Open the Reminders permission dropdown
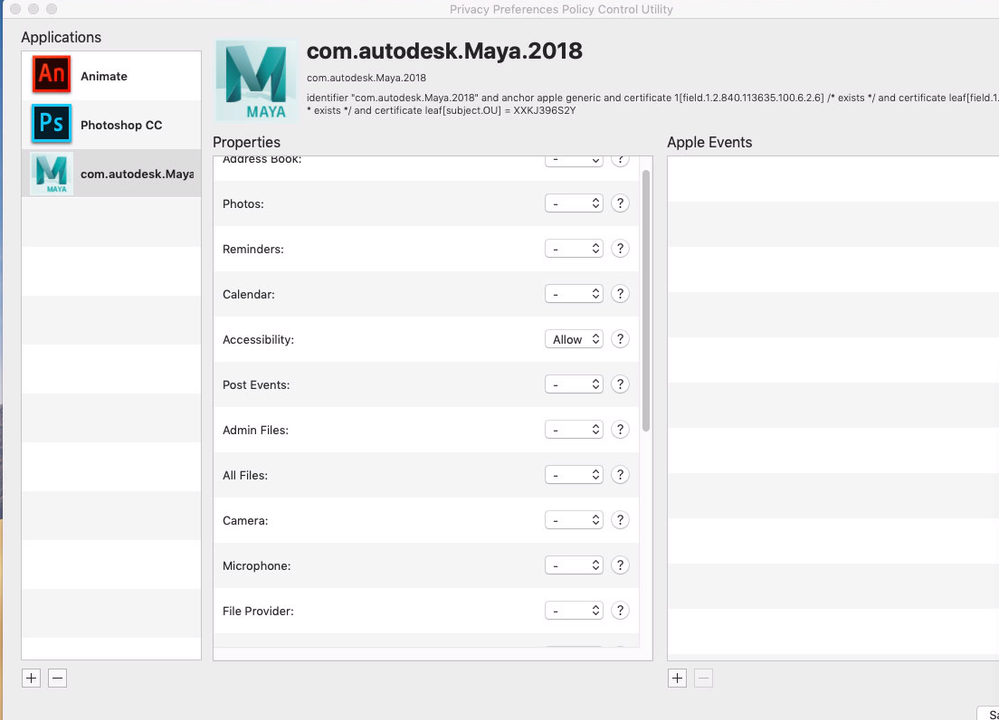 click(x=574, y=248)
